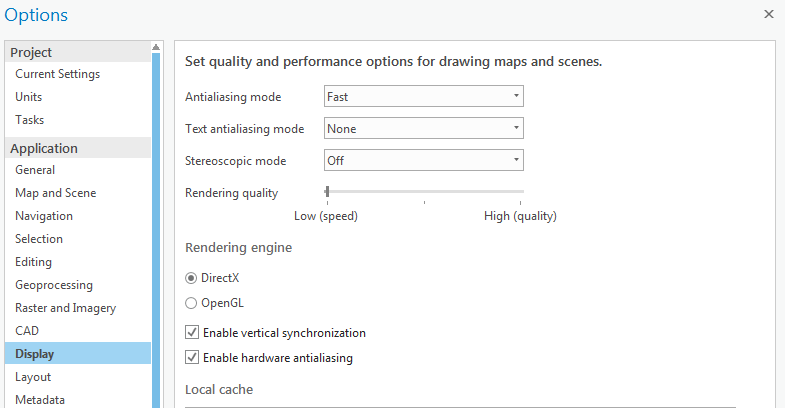
Task: Open the General application options
Action: pos(35,170)
